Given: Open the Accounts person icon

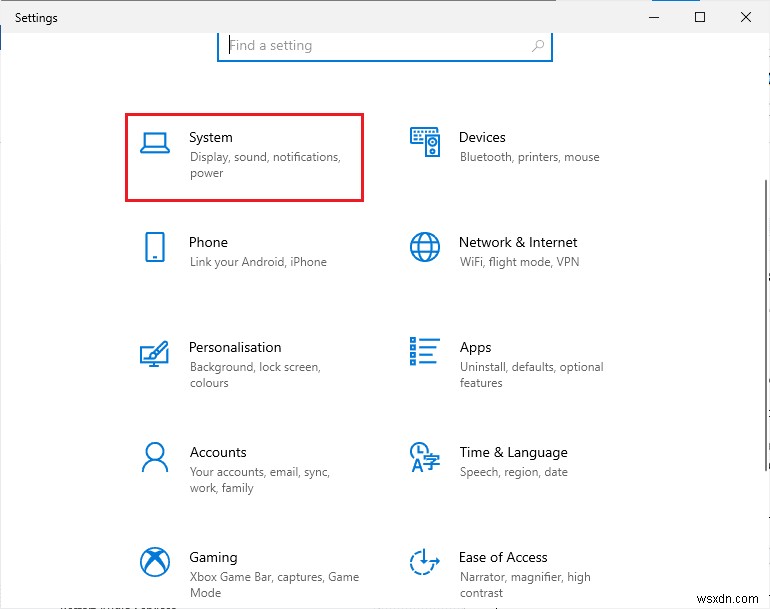Looking at the screenshot, I should click(155, 458).
